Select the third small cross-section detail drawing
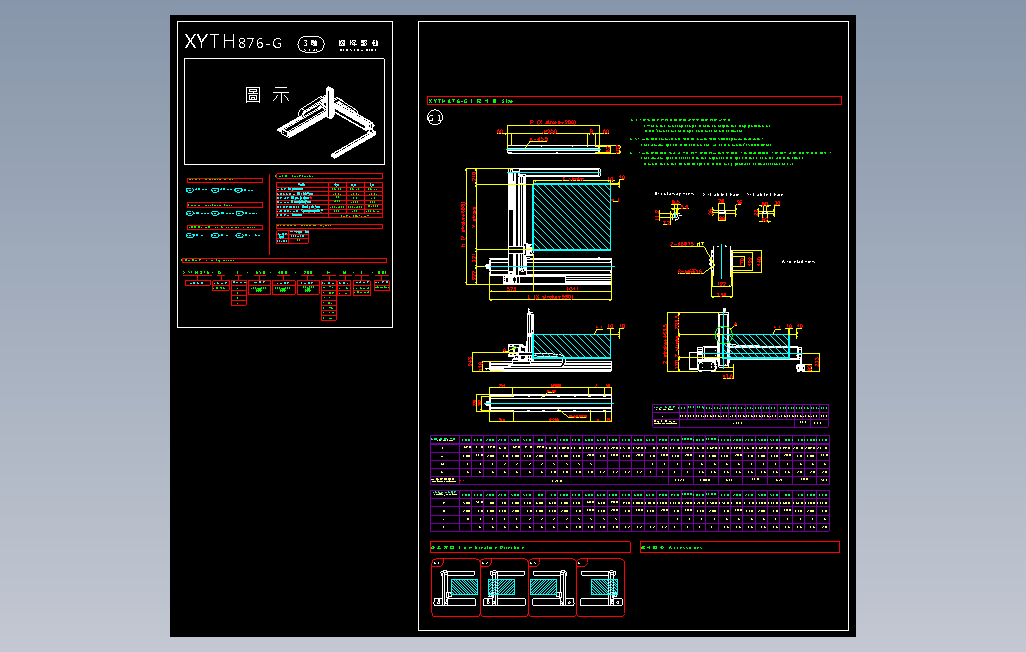 tap(766, 211)
